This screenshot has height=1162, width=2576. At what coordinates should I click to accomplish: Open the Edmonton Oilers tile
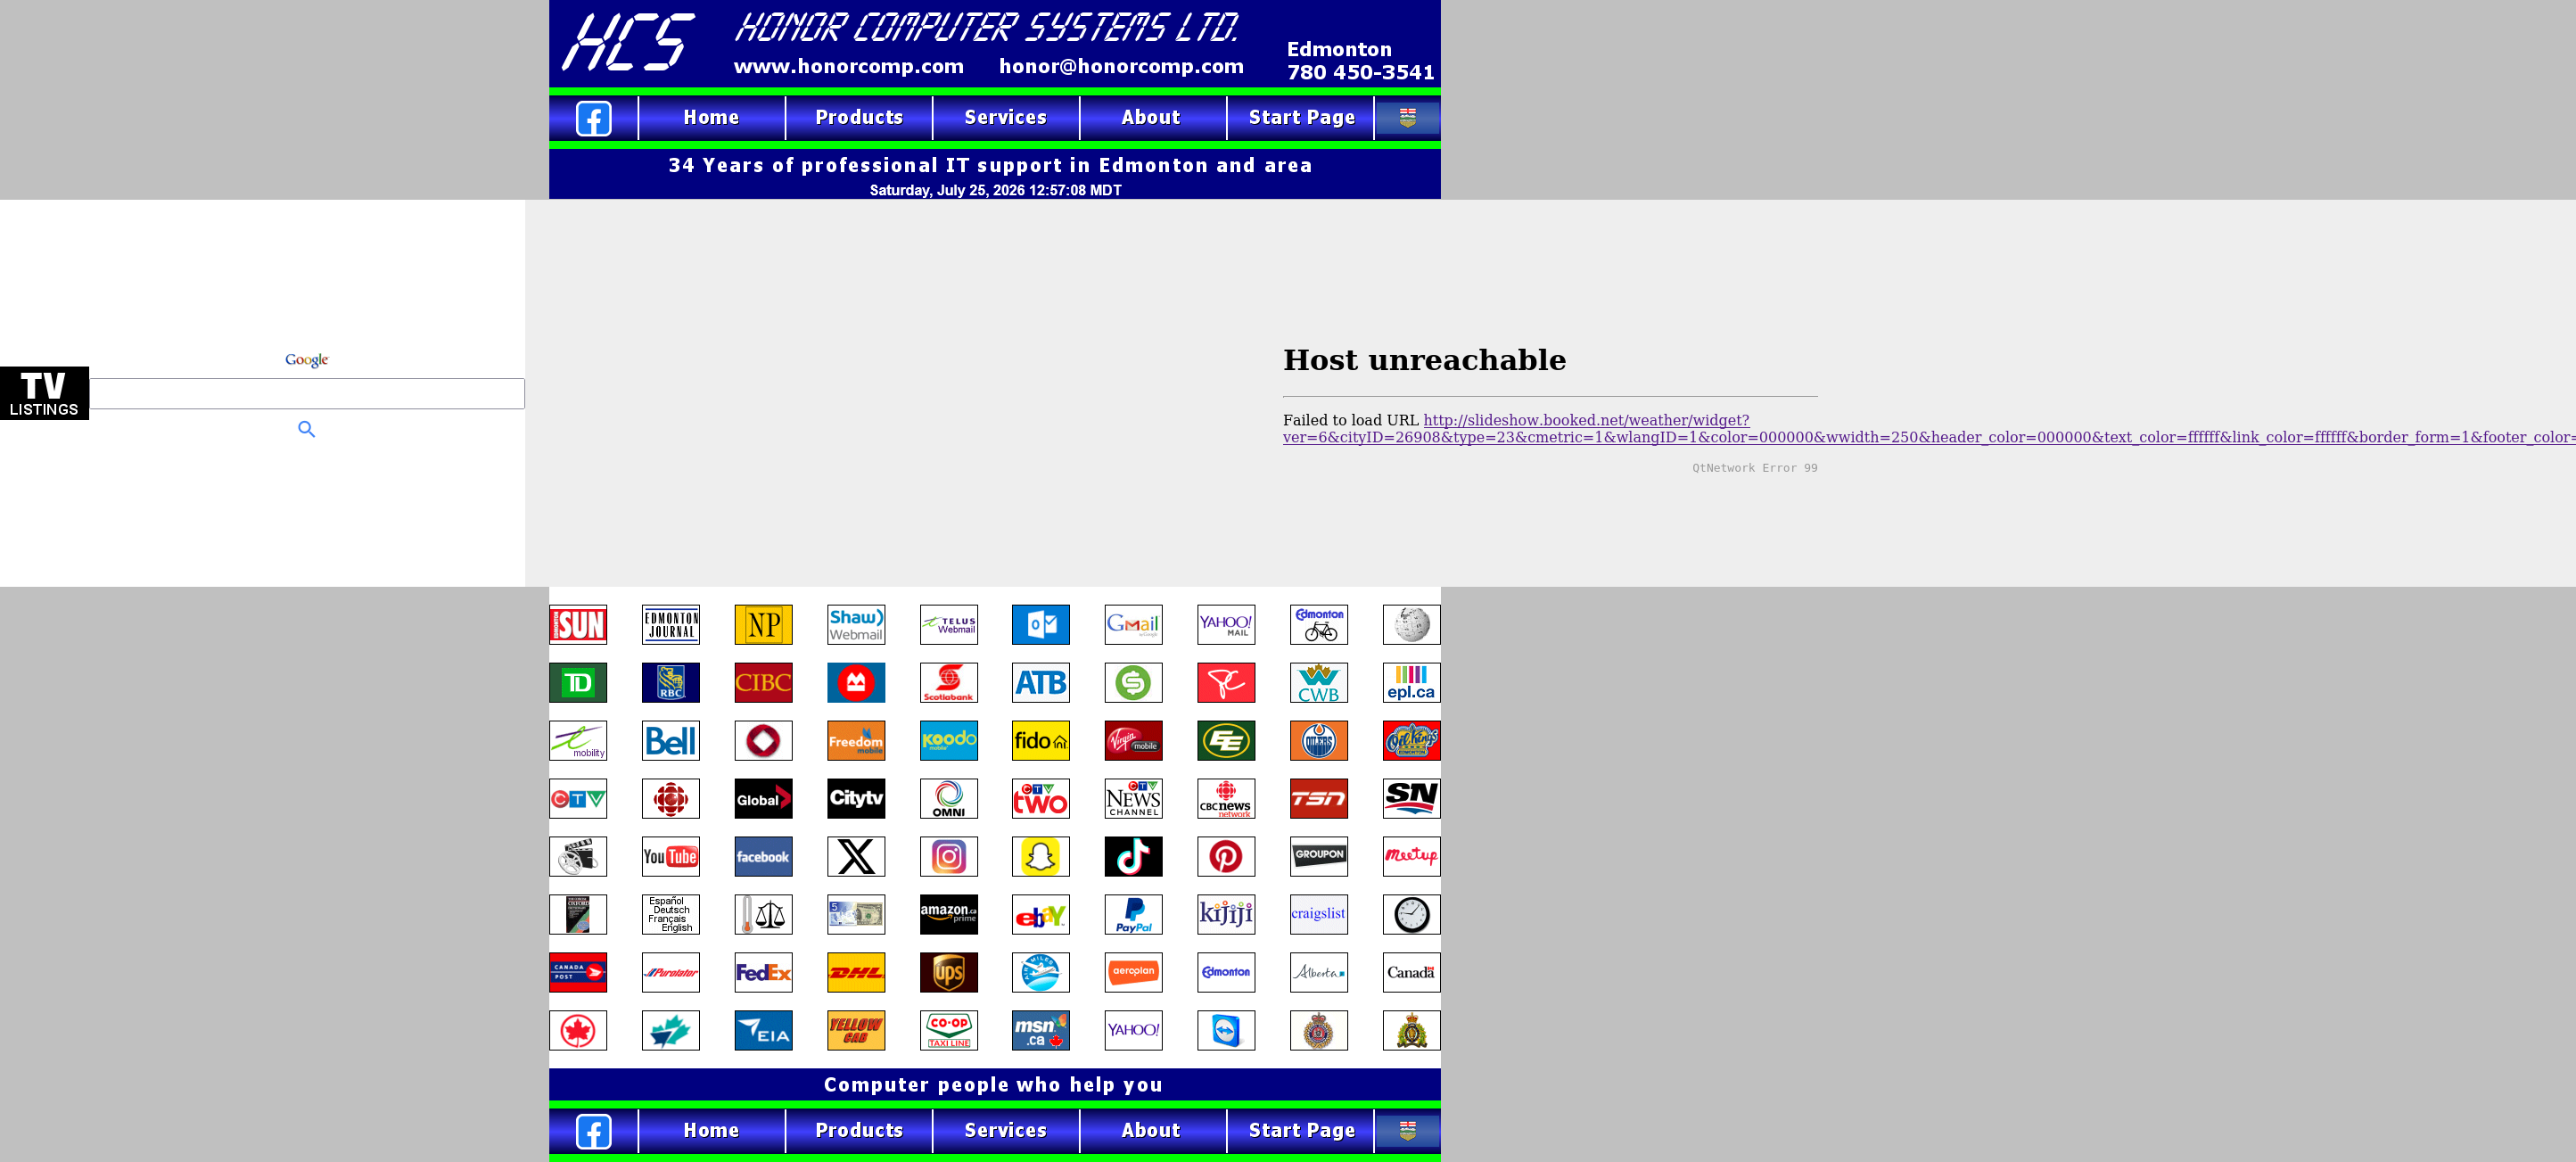coord(1319,741)
